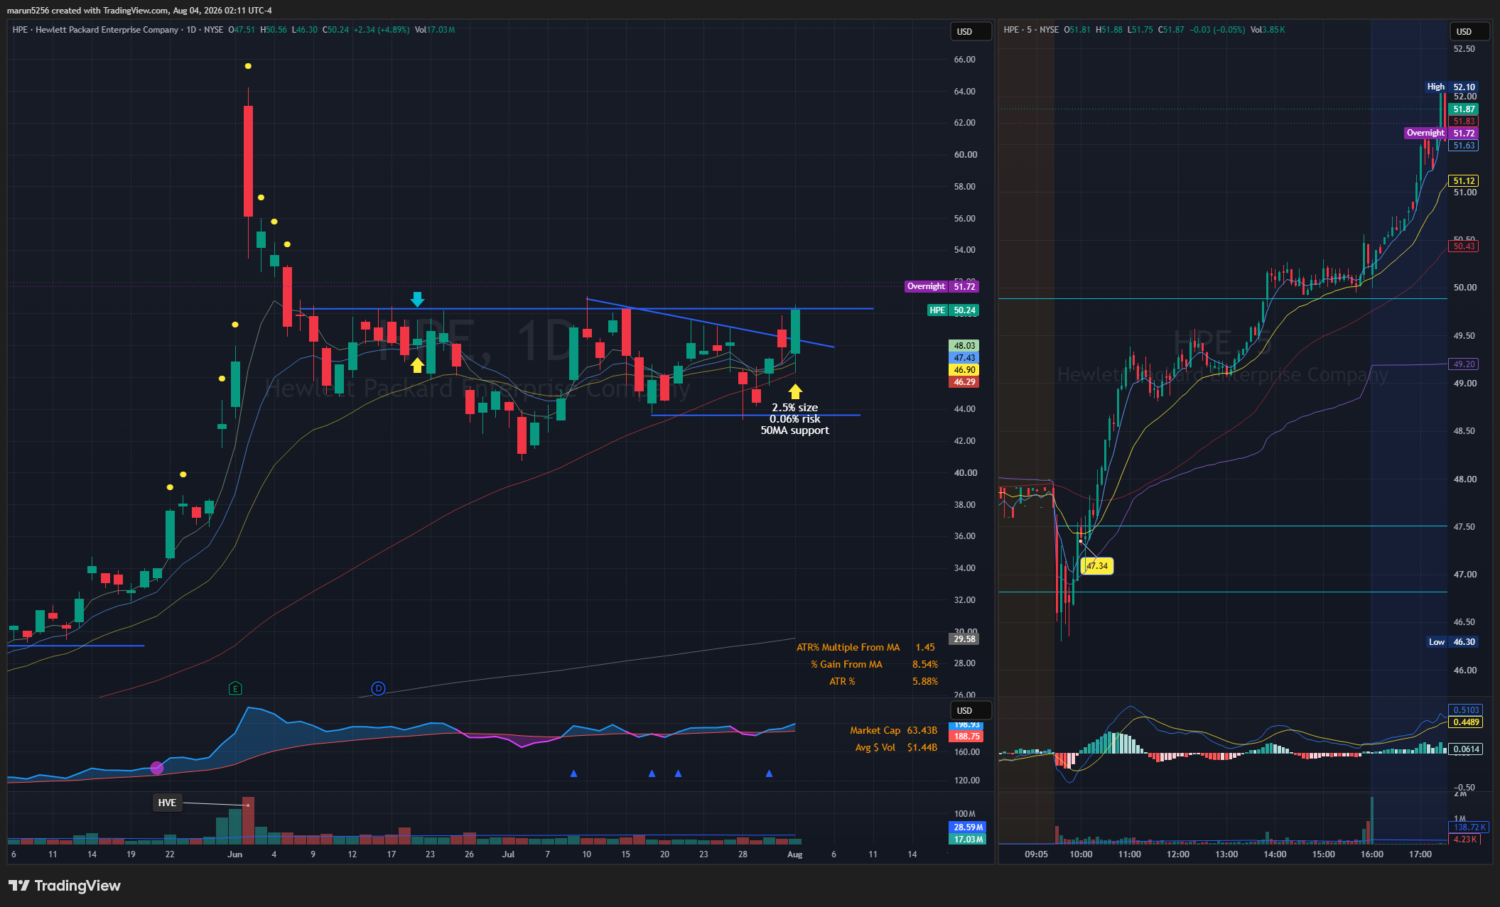Click the yellow 47.34 price callout
This screenshot has width=1500, height=907.
click(x=1097, y=566)
